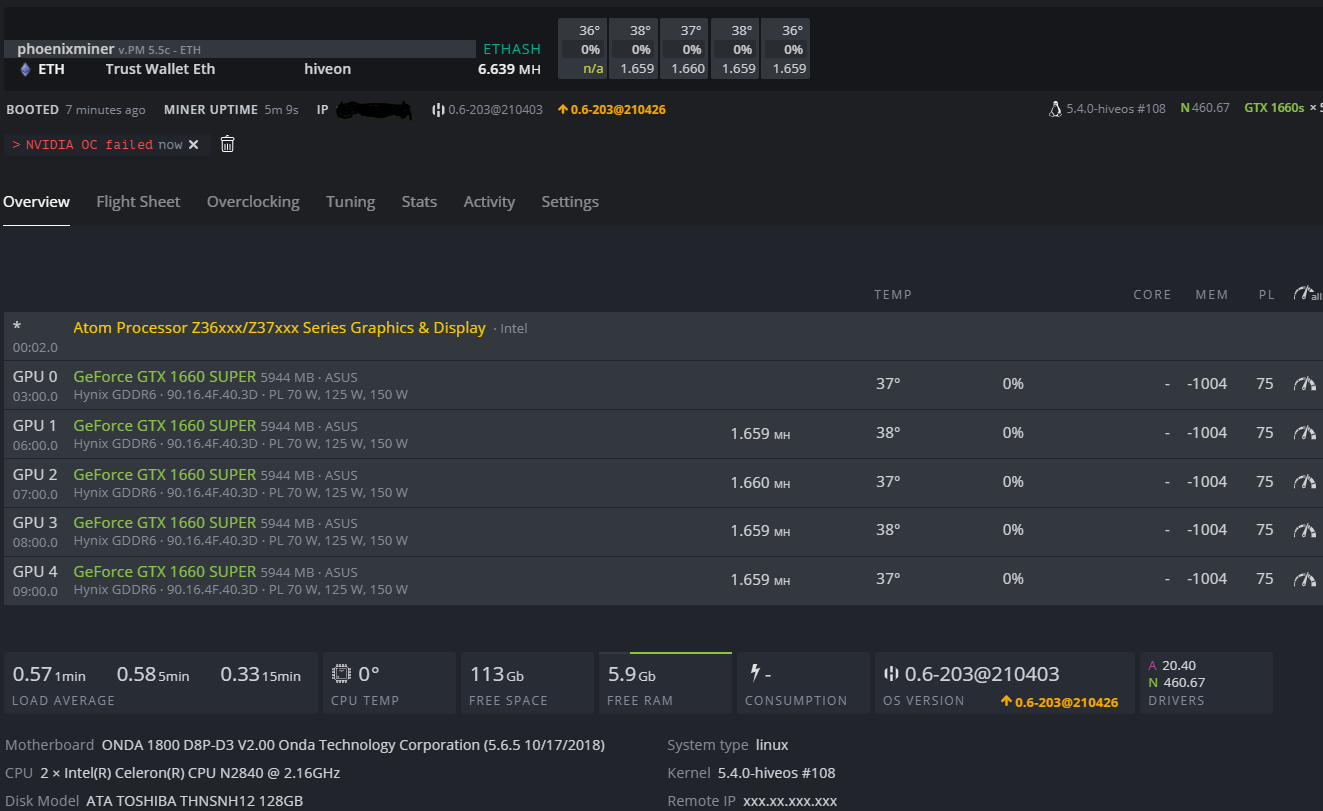The image size is (1323, 811).
Task: Click GPU 0 memory value -1004
Action: 1207,384
